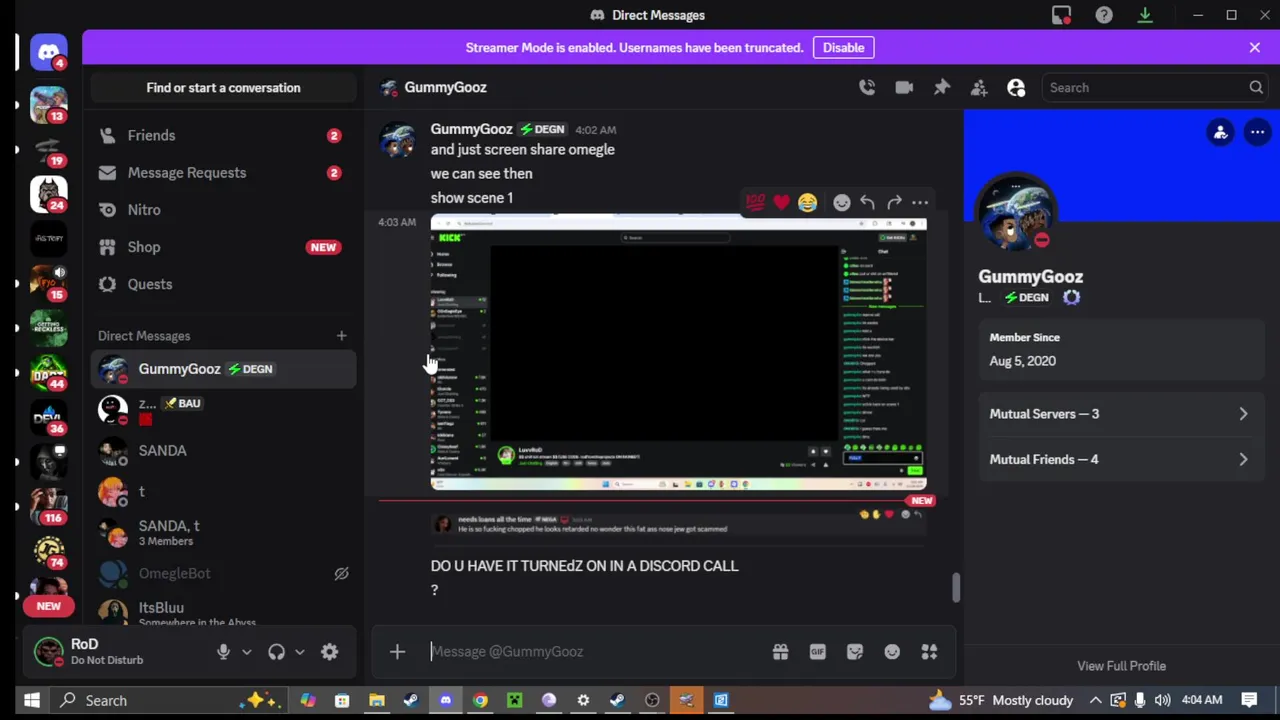Open the Quests page
Image resolution: width=1280 pixels, height=720 pixels.
tap(223, 283)
